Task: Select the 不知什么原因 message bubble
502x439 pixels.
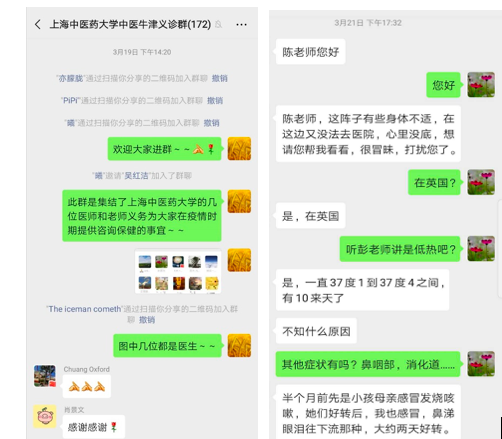Action: (316, 331)
